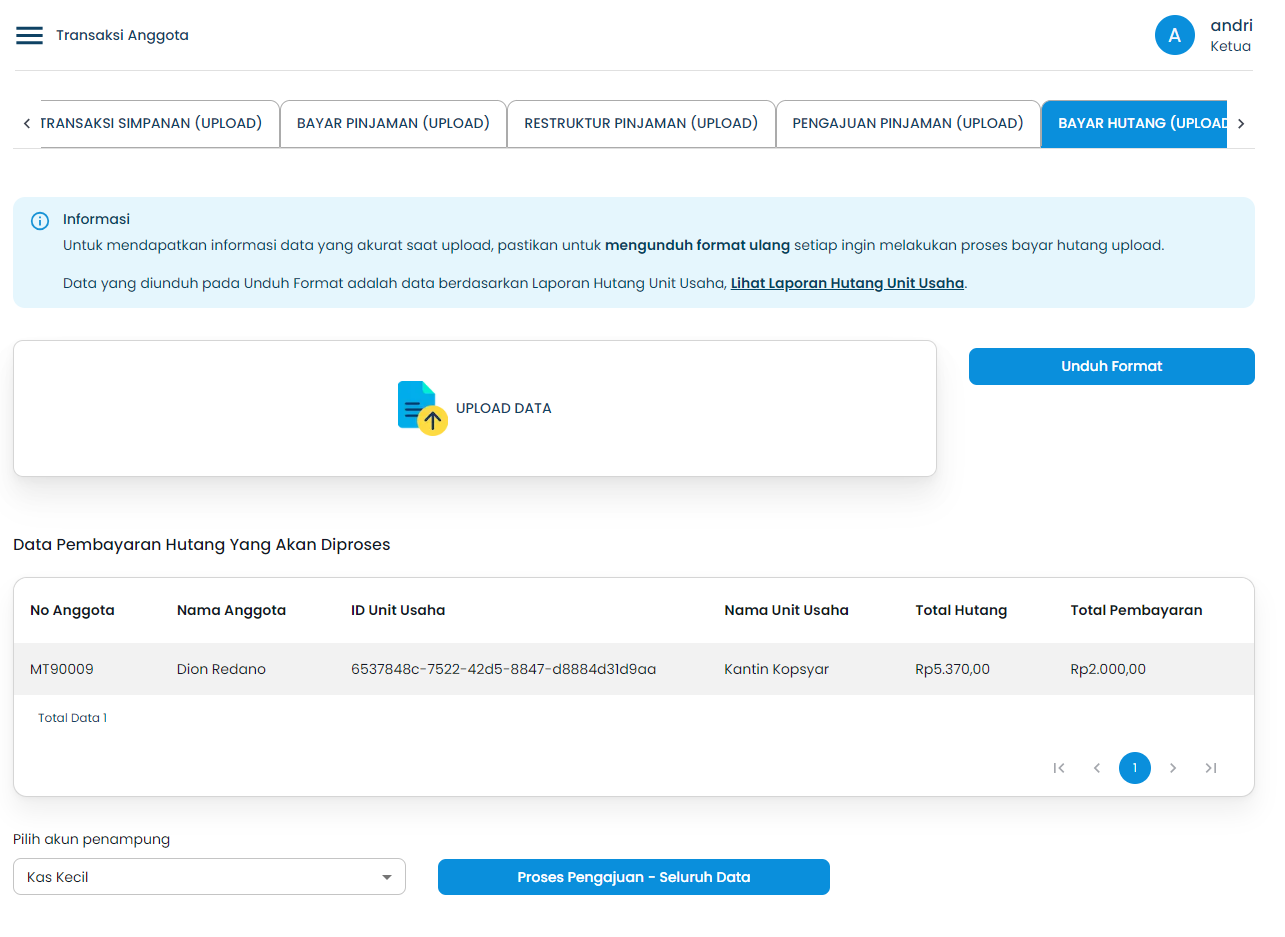Open the Kas Kecil account dropdown

click(x=200, y=877)
